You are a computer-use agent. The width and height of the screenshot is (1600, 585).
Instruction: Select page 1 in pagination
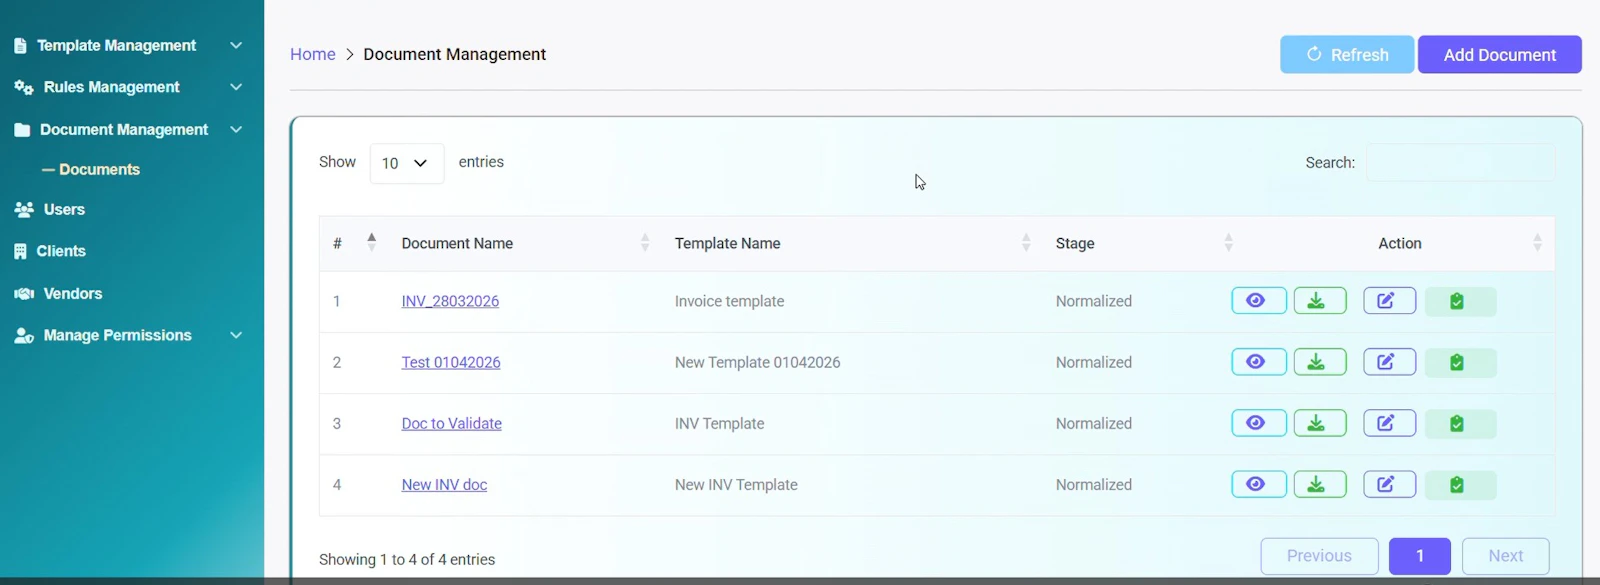click(x=1420, y=556)
